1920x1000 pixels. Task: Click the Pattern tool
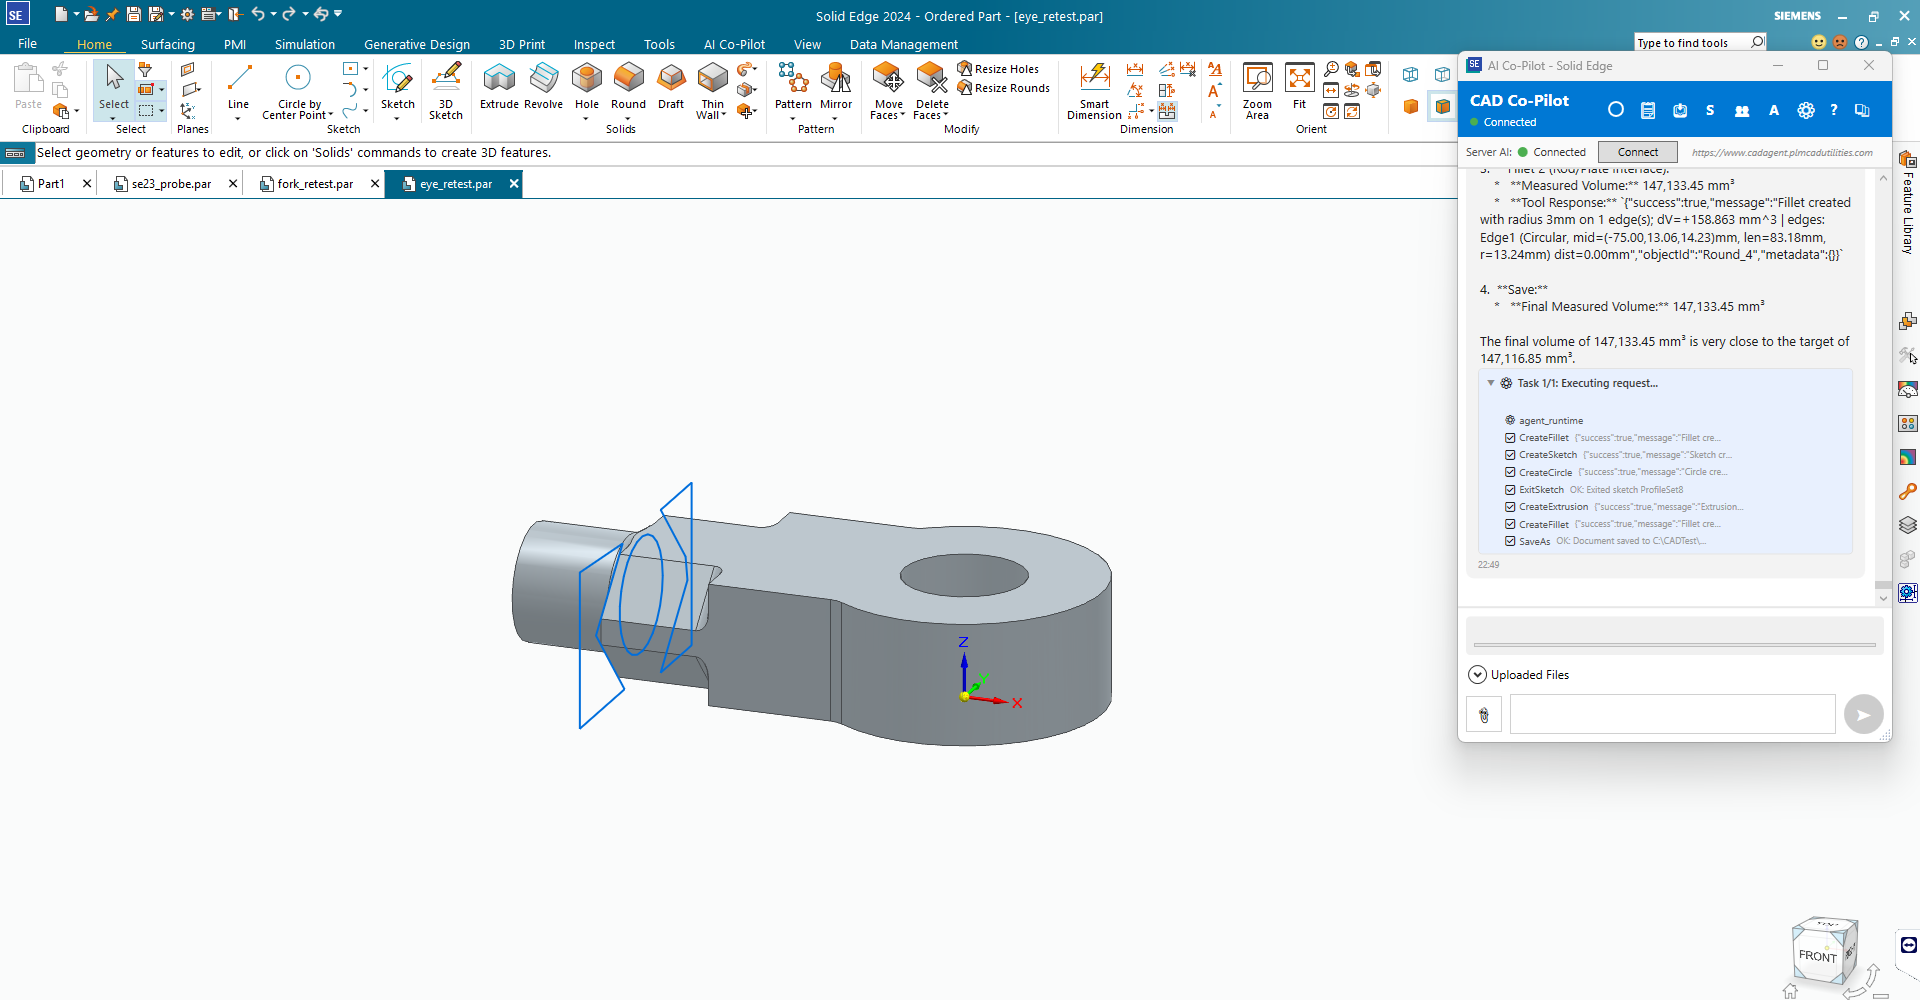pyautogui.click(x=793, y=86)
